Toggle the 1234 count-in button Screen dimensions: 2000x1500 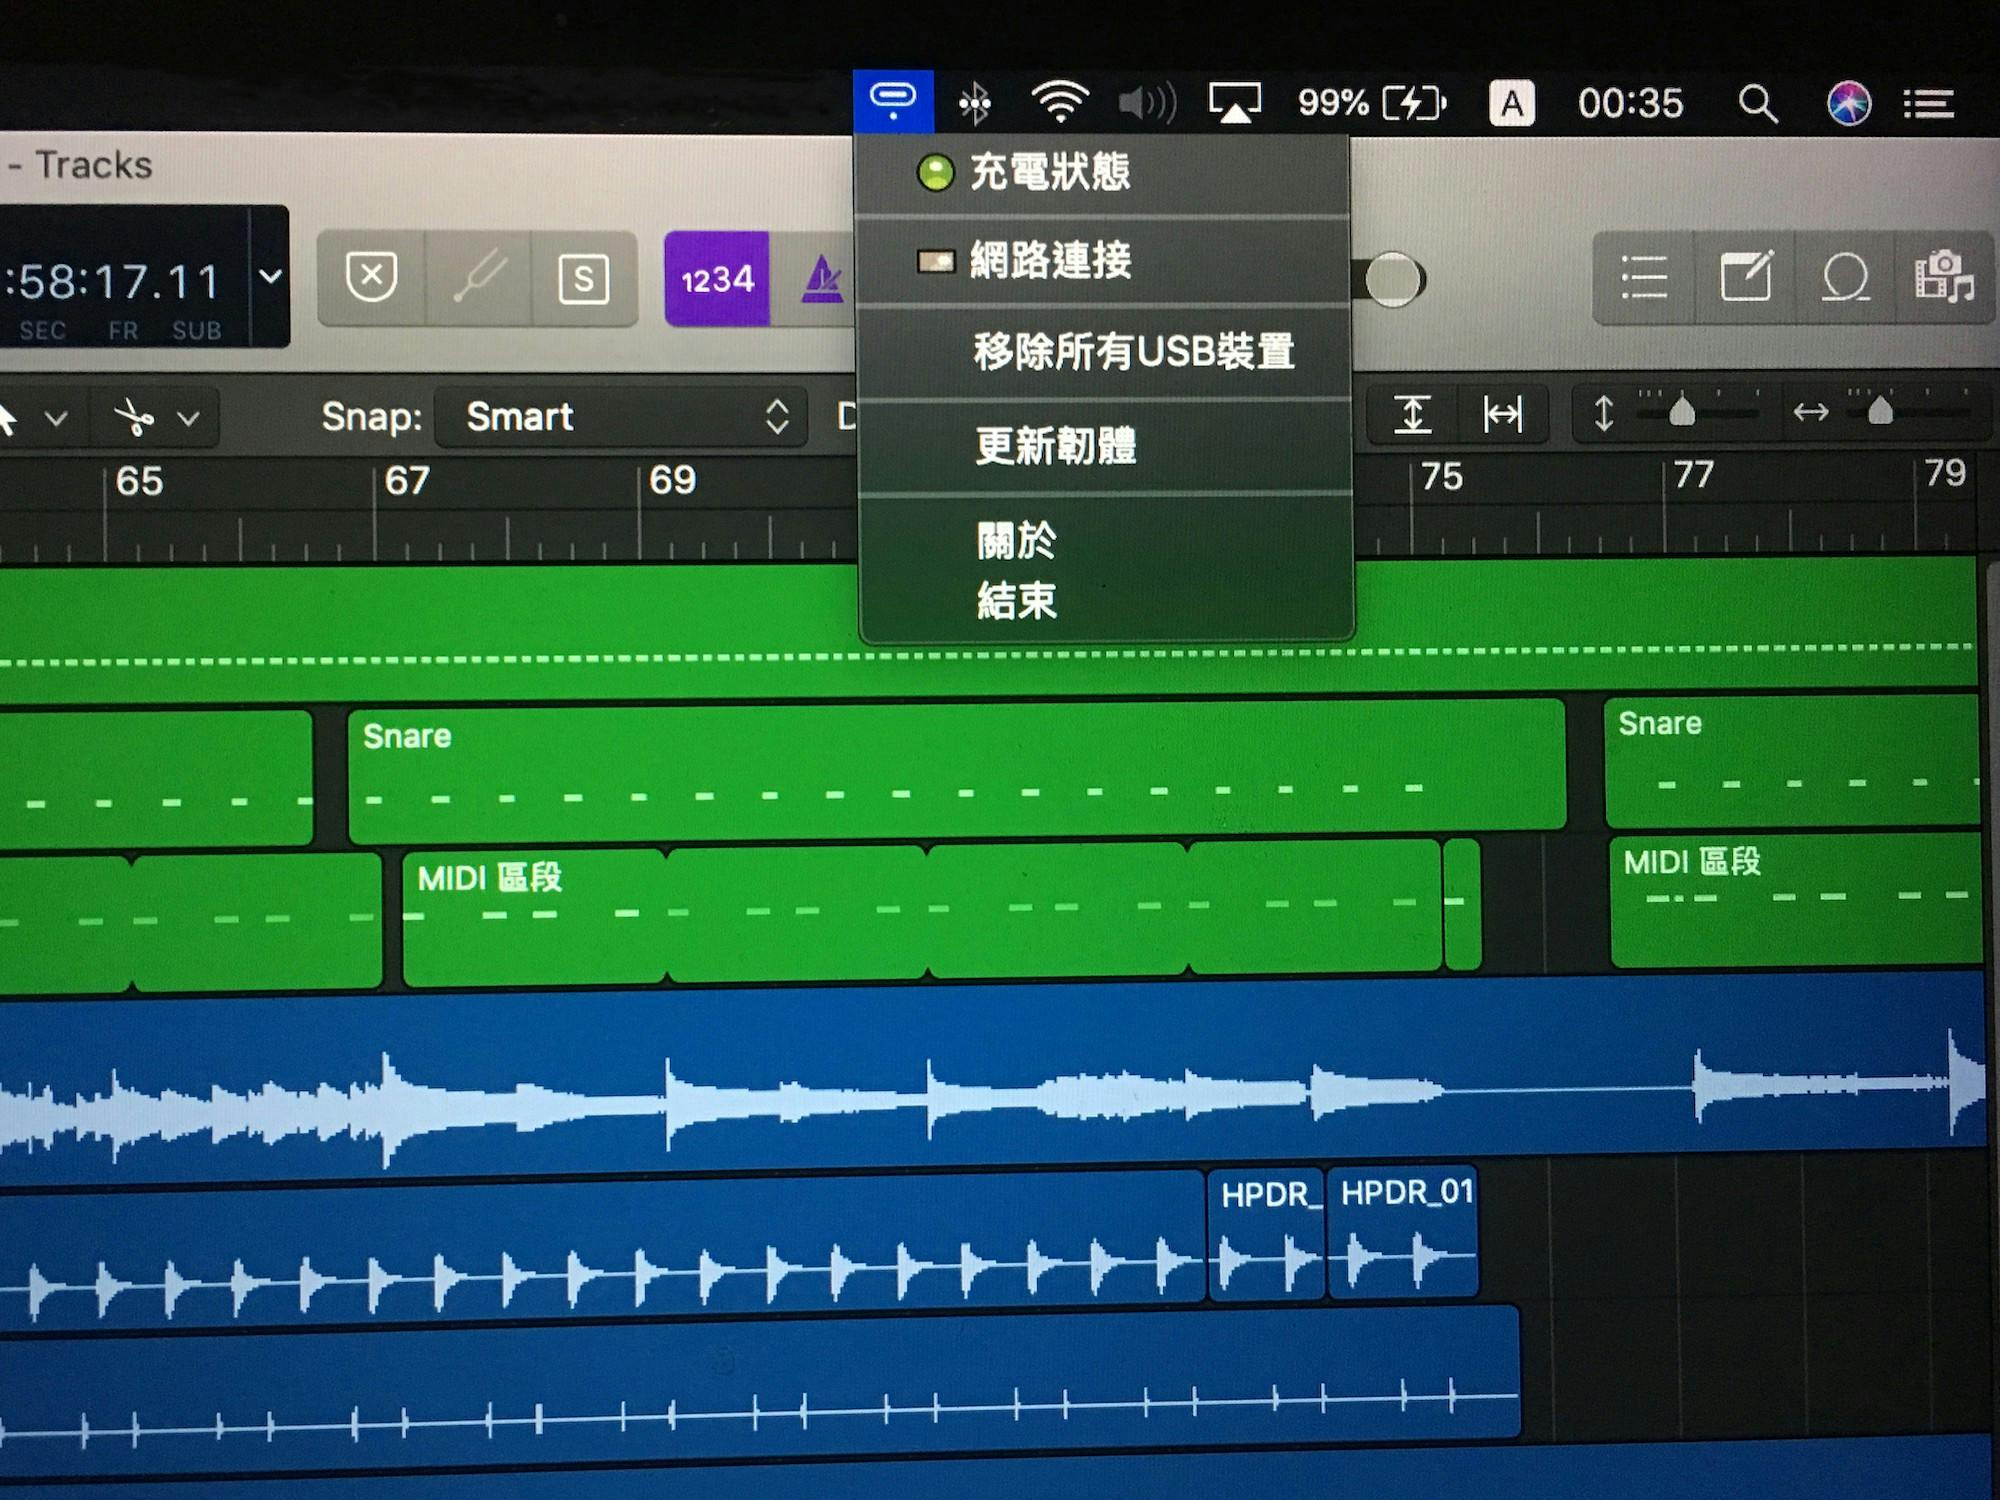(x=717, y=279)
